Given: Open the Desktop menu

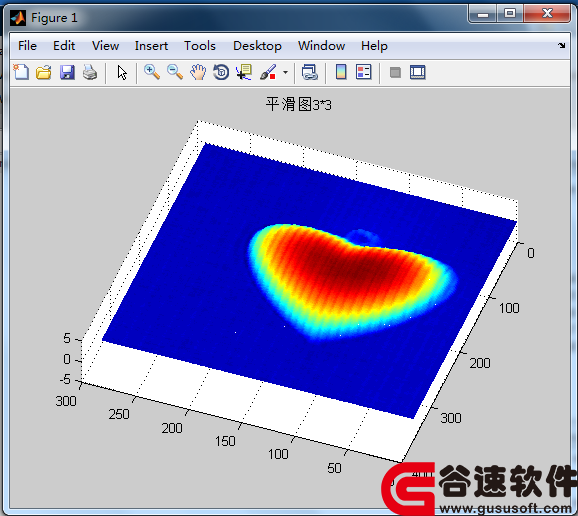Looking at the screenshot, I should [257, 46].
